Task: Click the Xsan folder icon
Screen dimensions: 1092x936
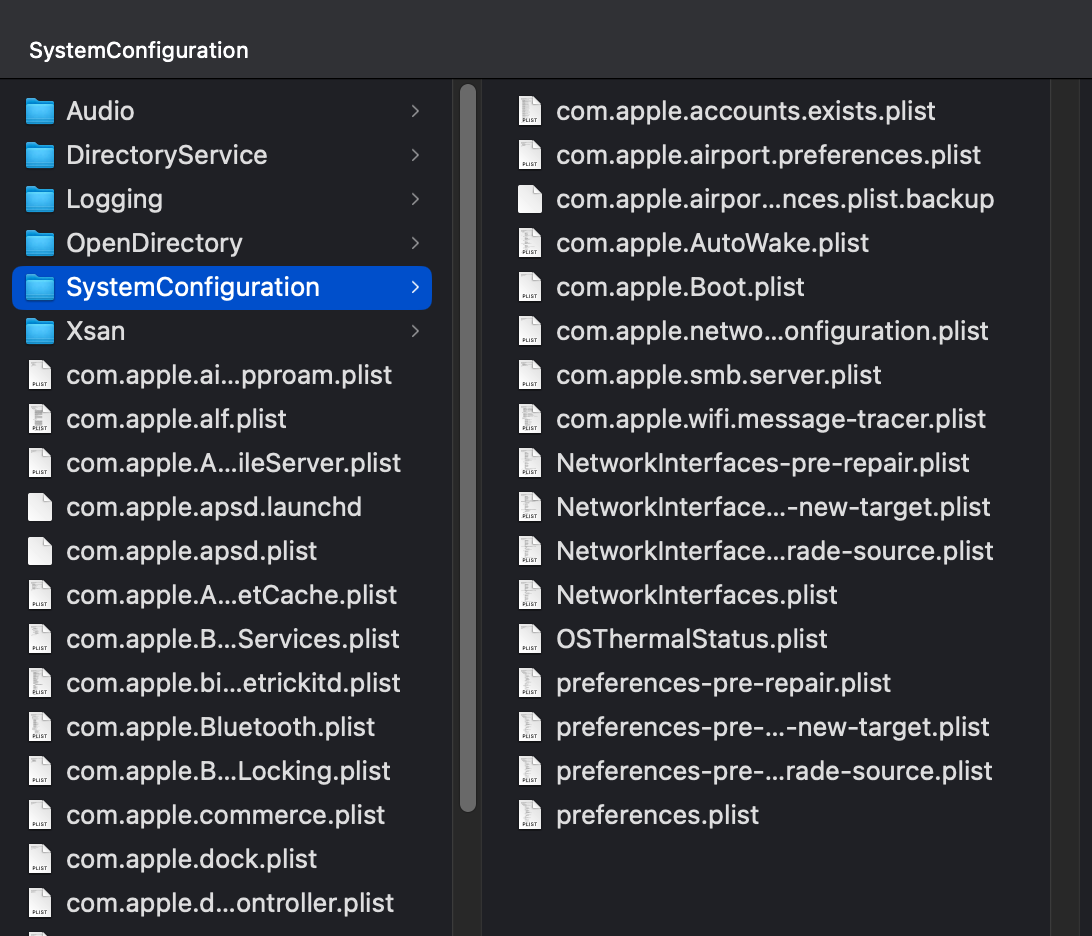Action: pos(40,331)
